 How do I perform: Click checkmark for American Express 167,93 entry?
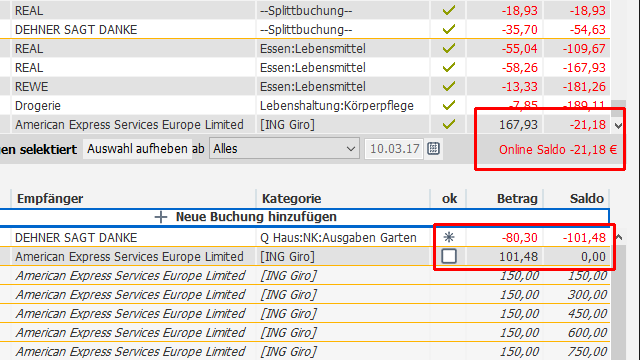pyautogui.click(x=449, y=124)
